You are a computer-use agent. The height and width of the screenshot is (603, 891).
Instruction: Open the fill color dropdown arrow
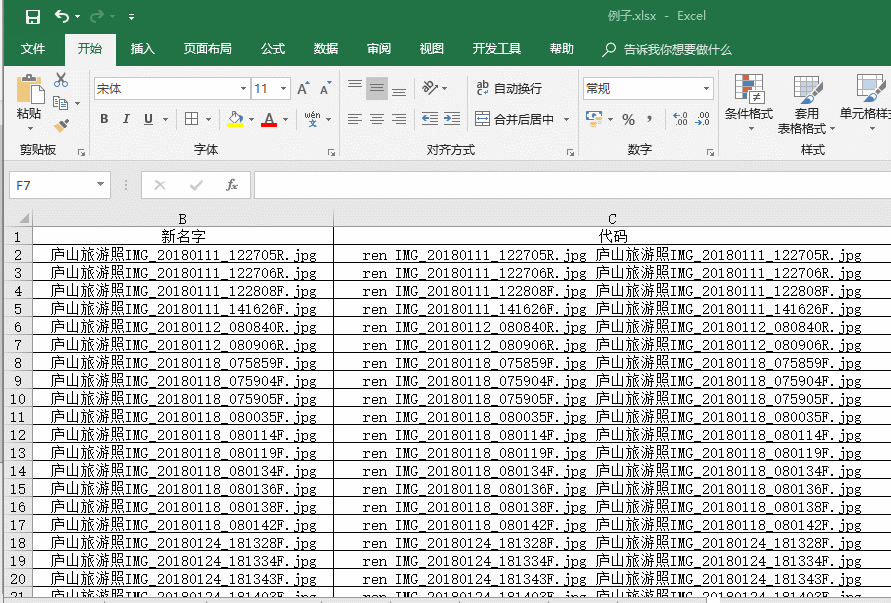[251, 119]
